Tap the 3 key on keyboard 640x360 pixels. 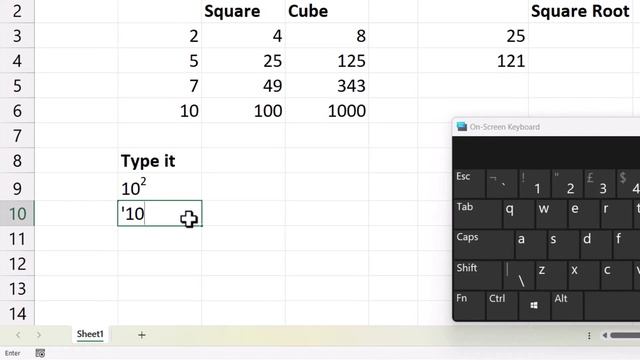(x=600, y=183)
